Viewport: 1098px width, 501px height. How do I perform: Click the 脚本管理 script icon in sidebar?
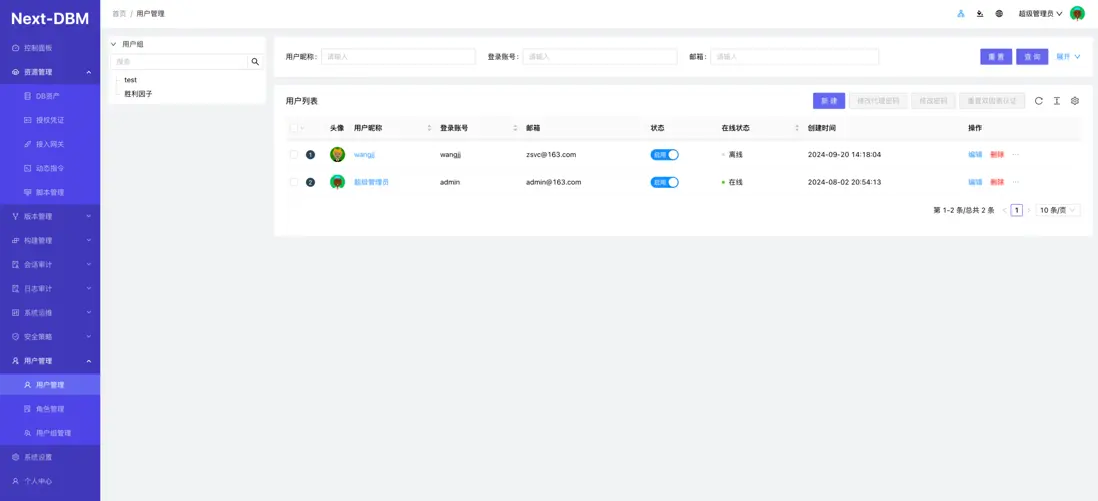coord(27,192)
